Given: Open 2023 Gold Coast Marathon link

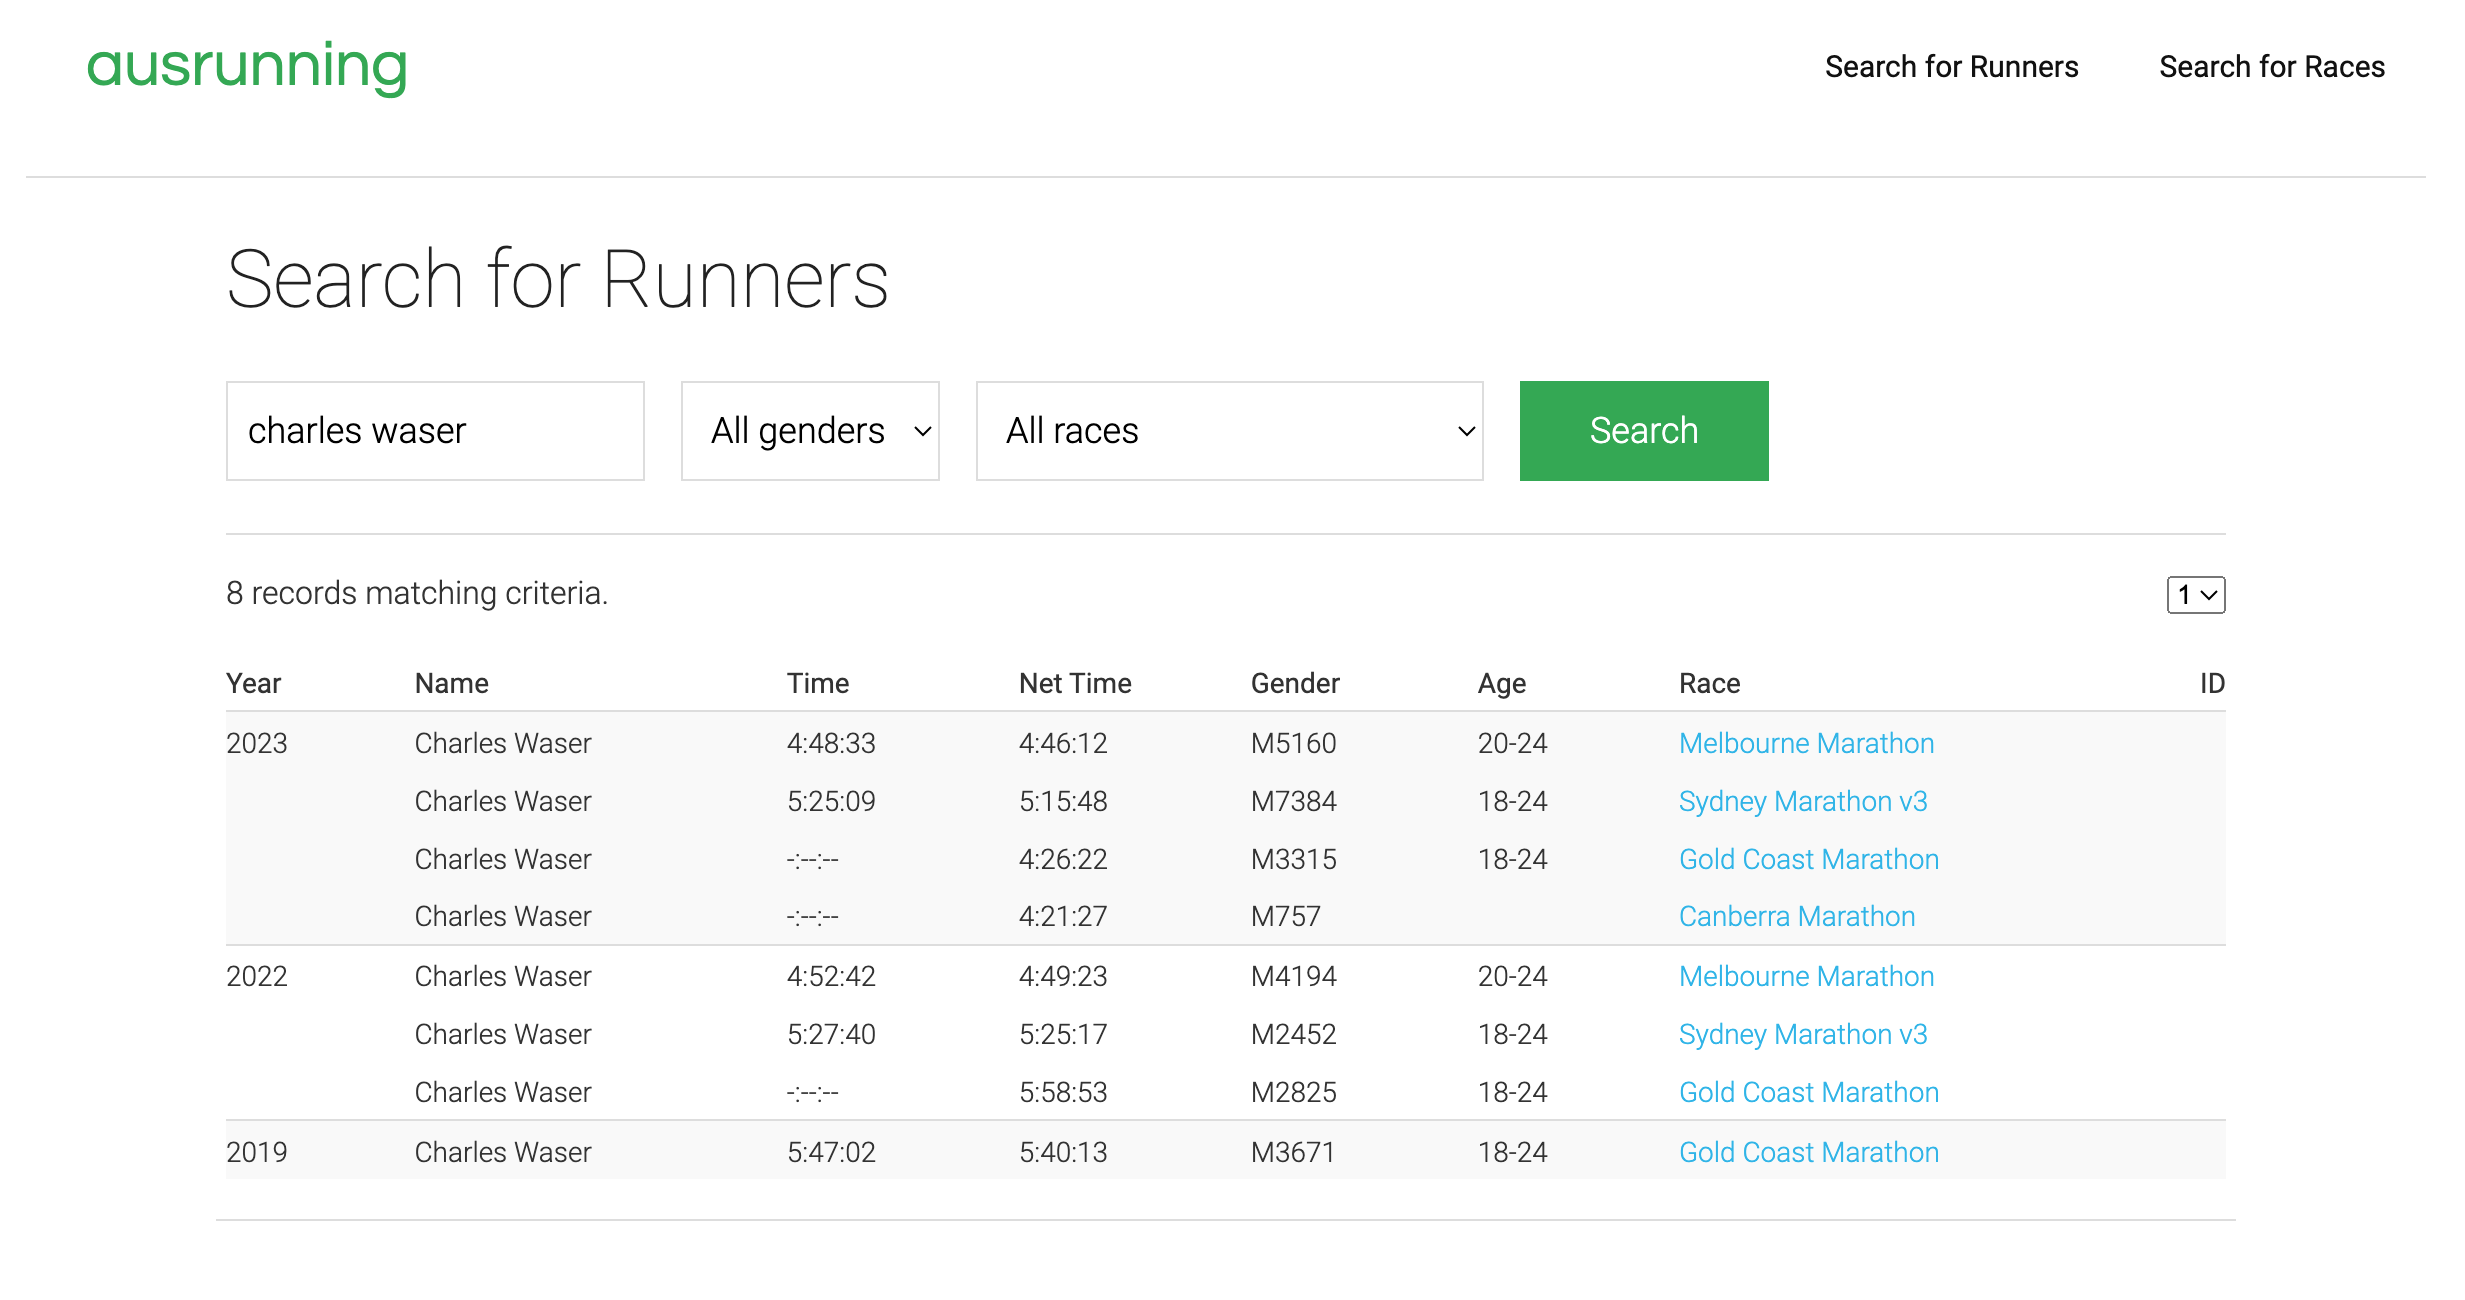Looking at the screenshot, I should pyautogui.click(x=1808, y=859).
